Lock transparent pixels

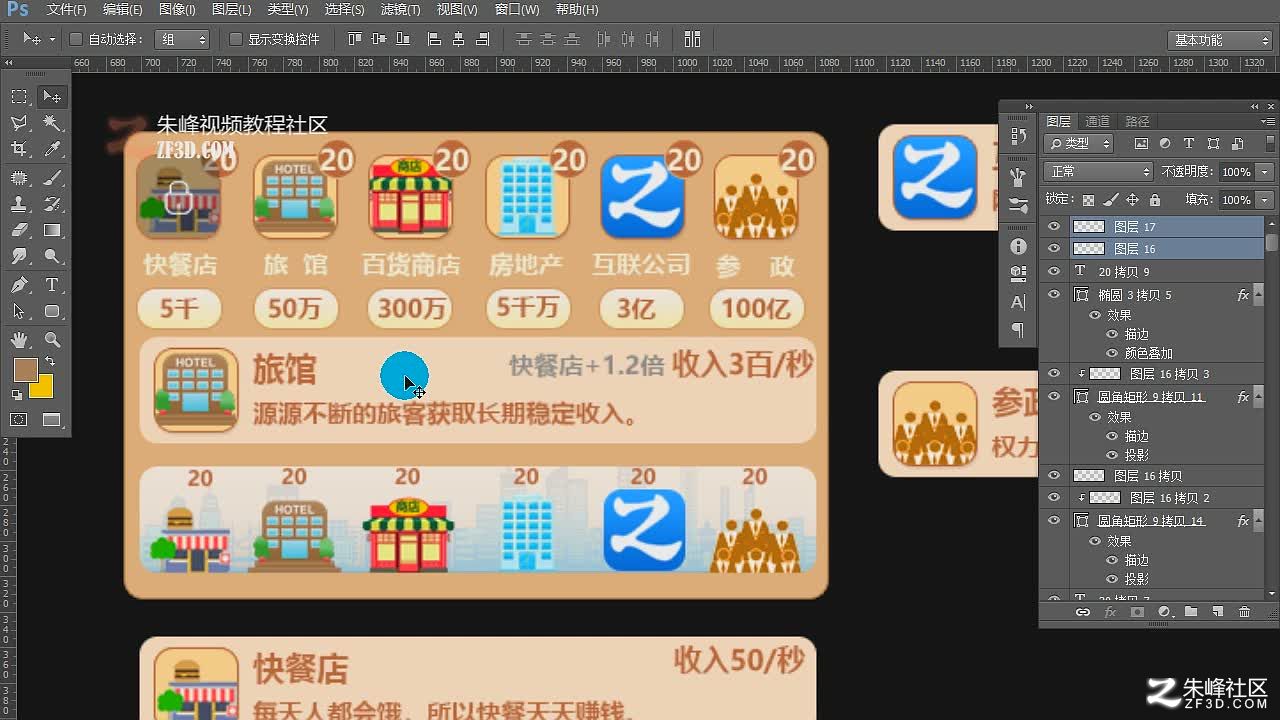tap(1089, 200)
